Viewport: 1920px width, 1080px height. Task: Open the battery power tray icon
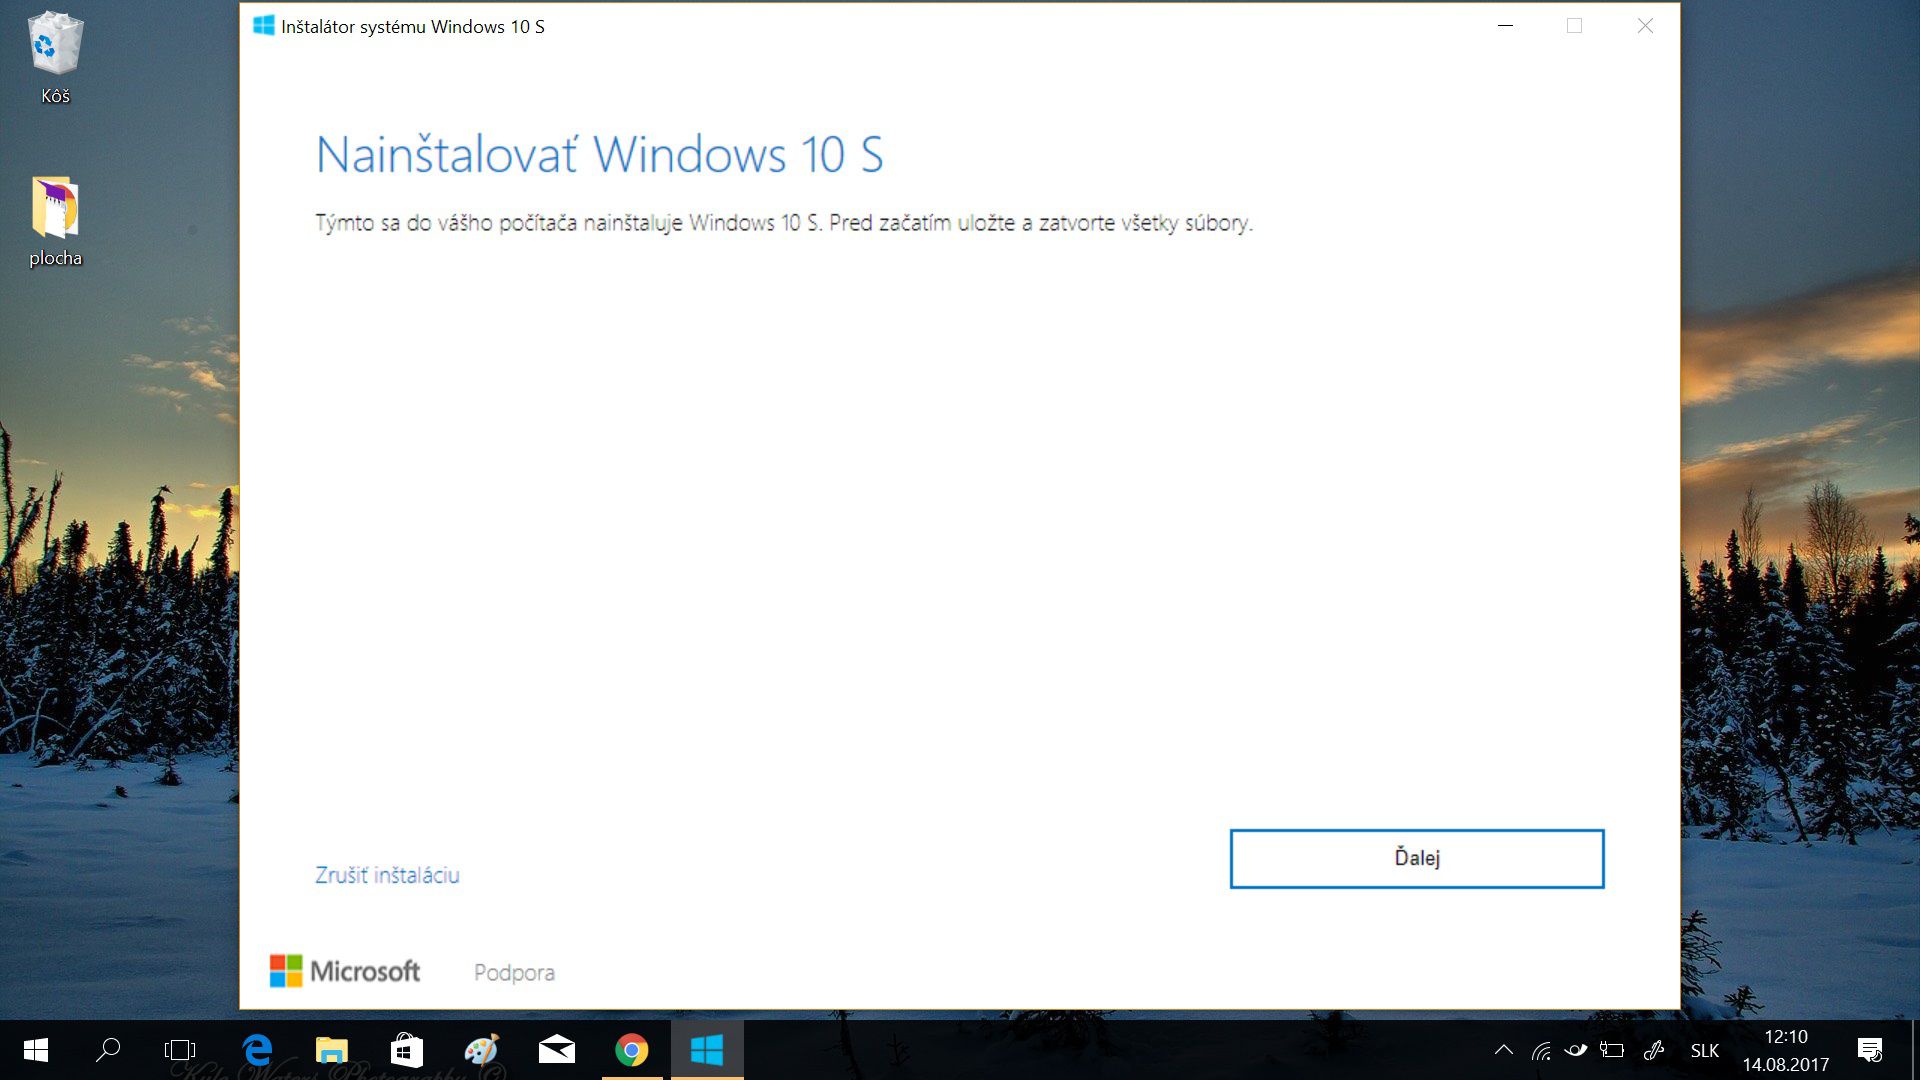pyautogui.click(x=1611, y=1050)
